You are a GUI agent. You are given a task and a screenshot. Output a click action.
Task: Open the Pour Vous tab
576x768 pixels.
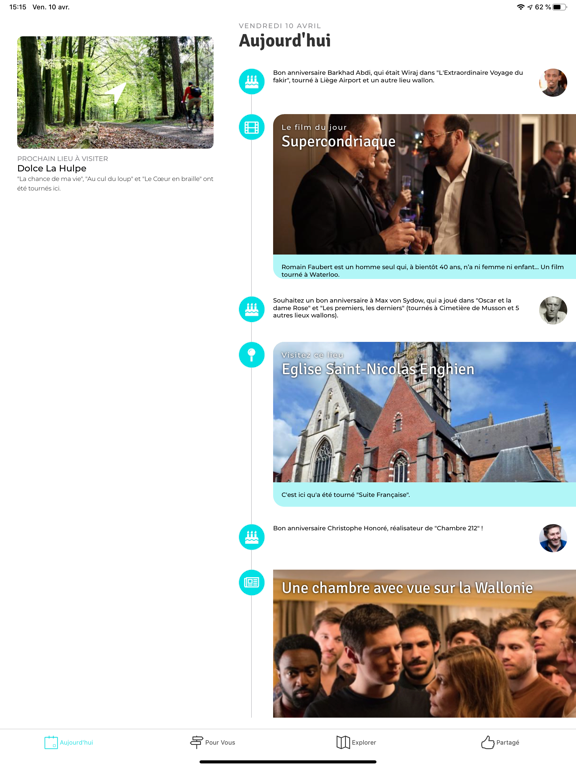click(x=213, y=743)
